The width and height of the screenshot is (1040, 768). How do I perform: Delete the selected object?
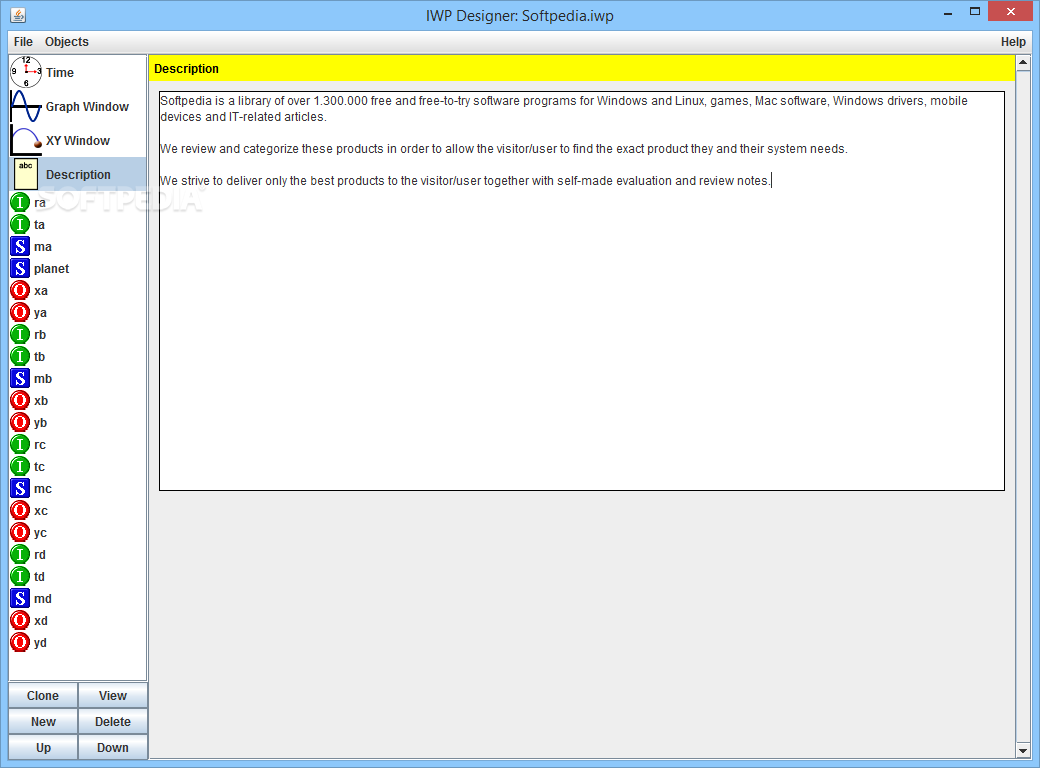pyautogui.click(x=113, y=722)
